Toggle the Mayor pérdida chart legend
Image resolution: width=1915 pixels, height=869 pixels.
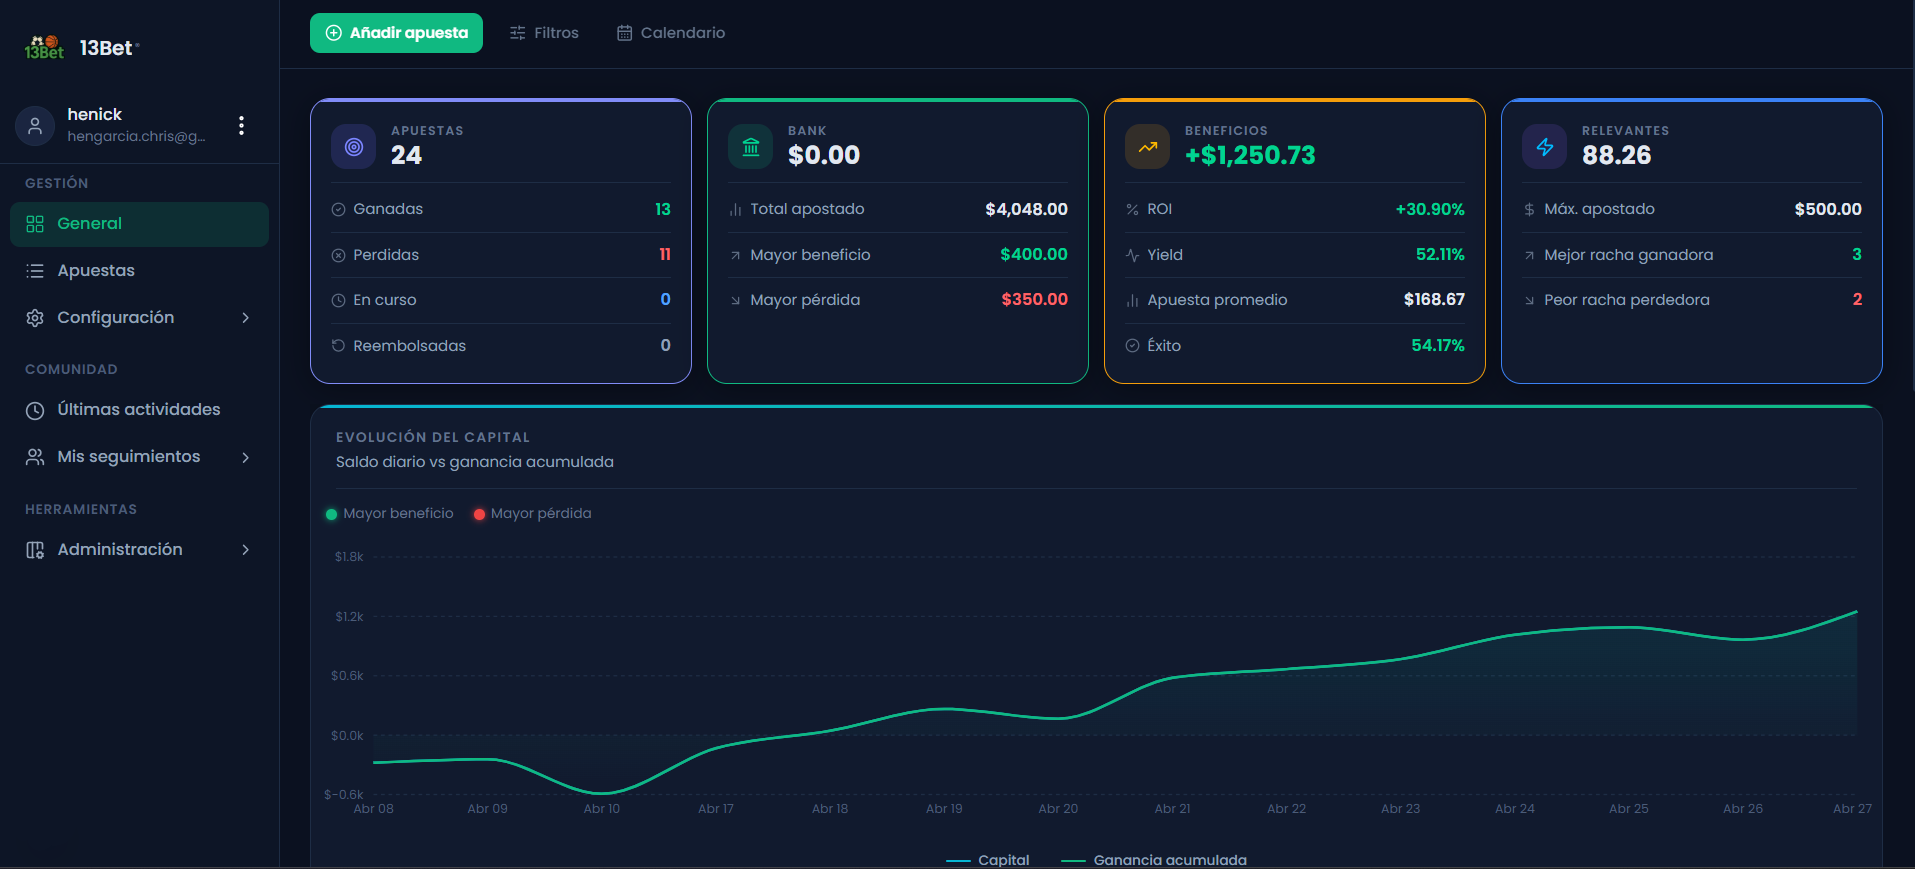click(x=532, y=513)
